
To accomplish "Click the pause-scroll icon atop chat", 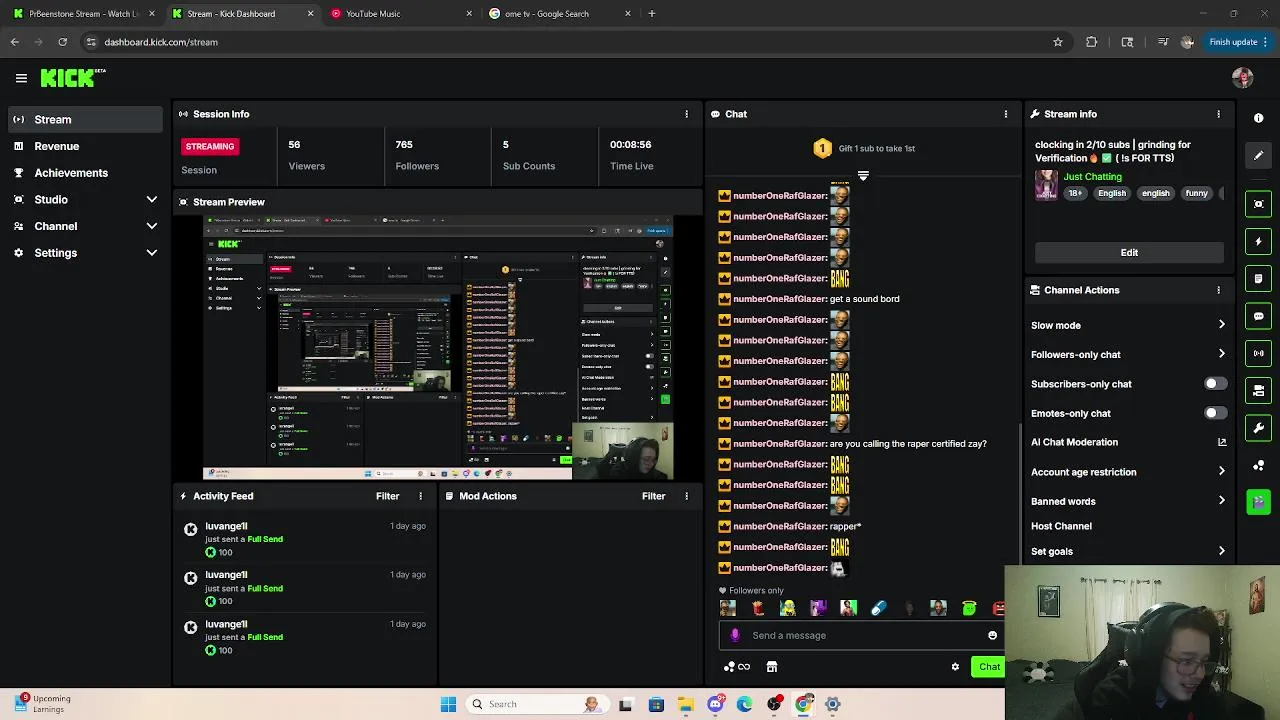I will pos(863,176).
